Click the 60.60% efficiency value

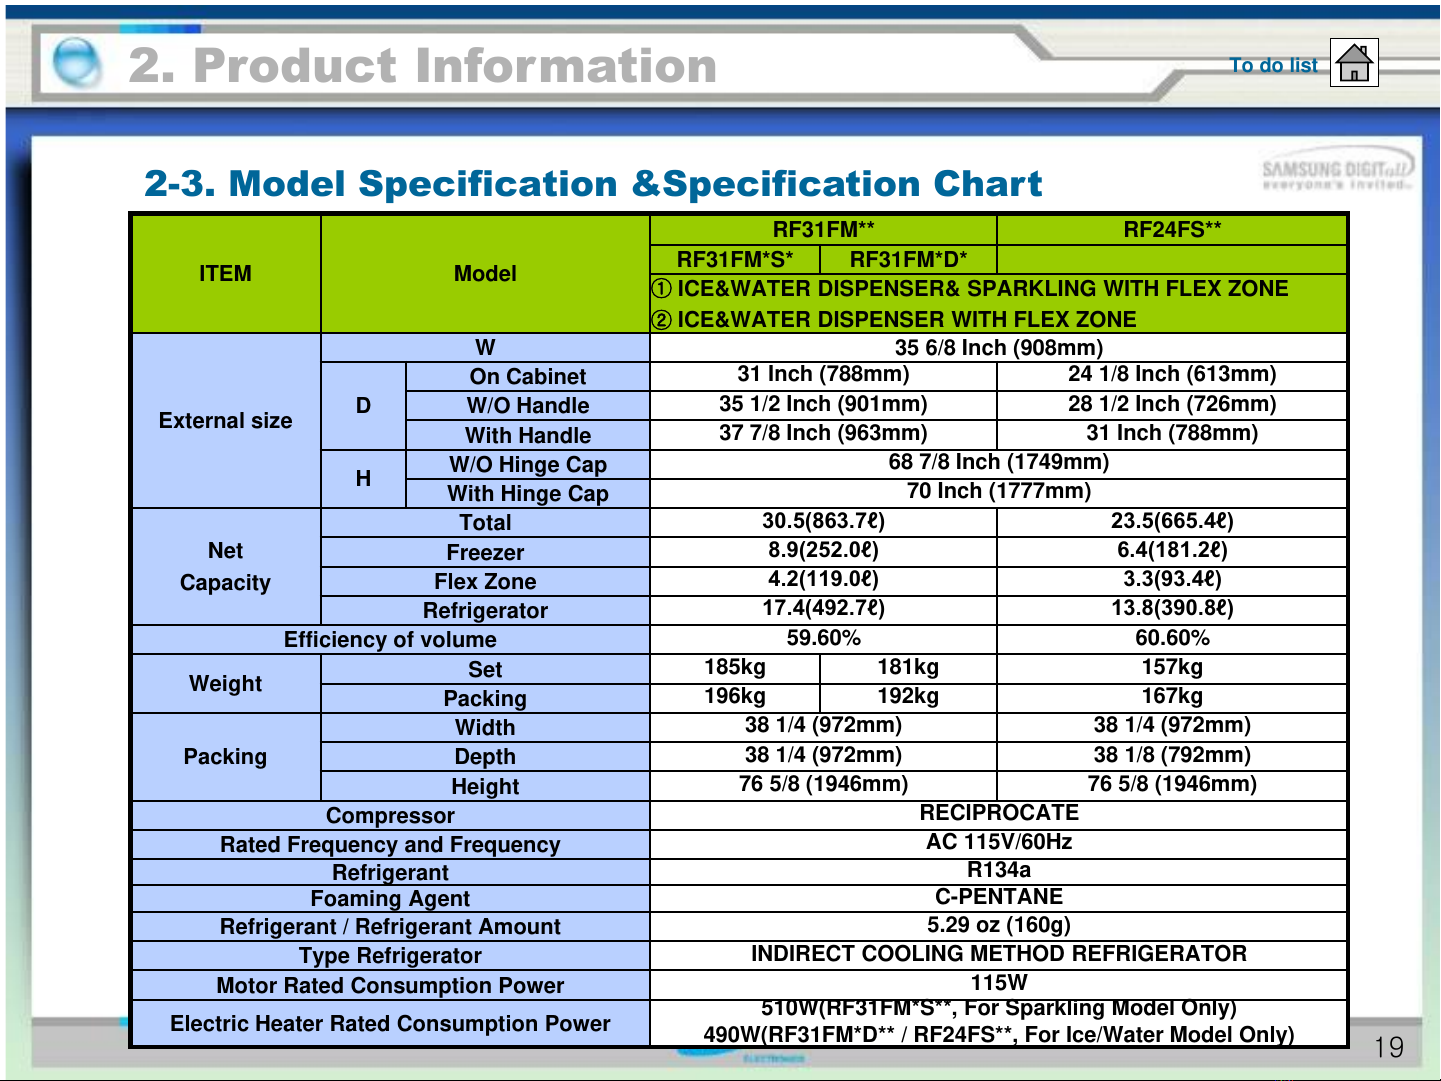click(x=1172, y=638)
